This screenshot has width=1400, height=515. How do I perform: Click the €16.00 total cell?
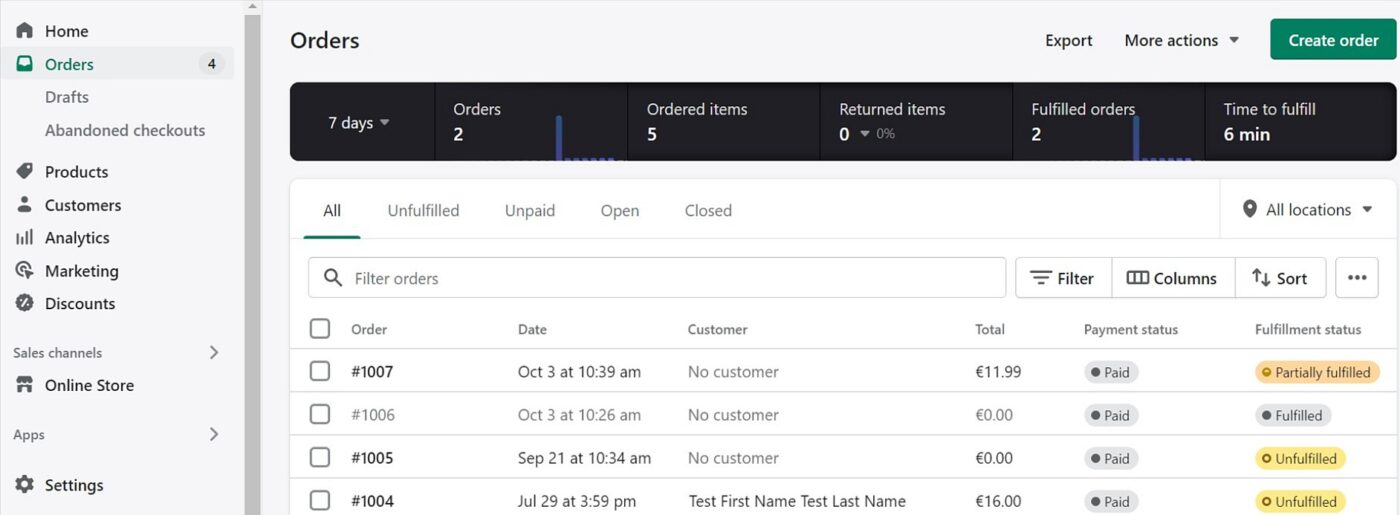tap(998, 501)
